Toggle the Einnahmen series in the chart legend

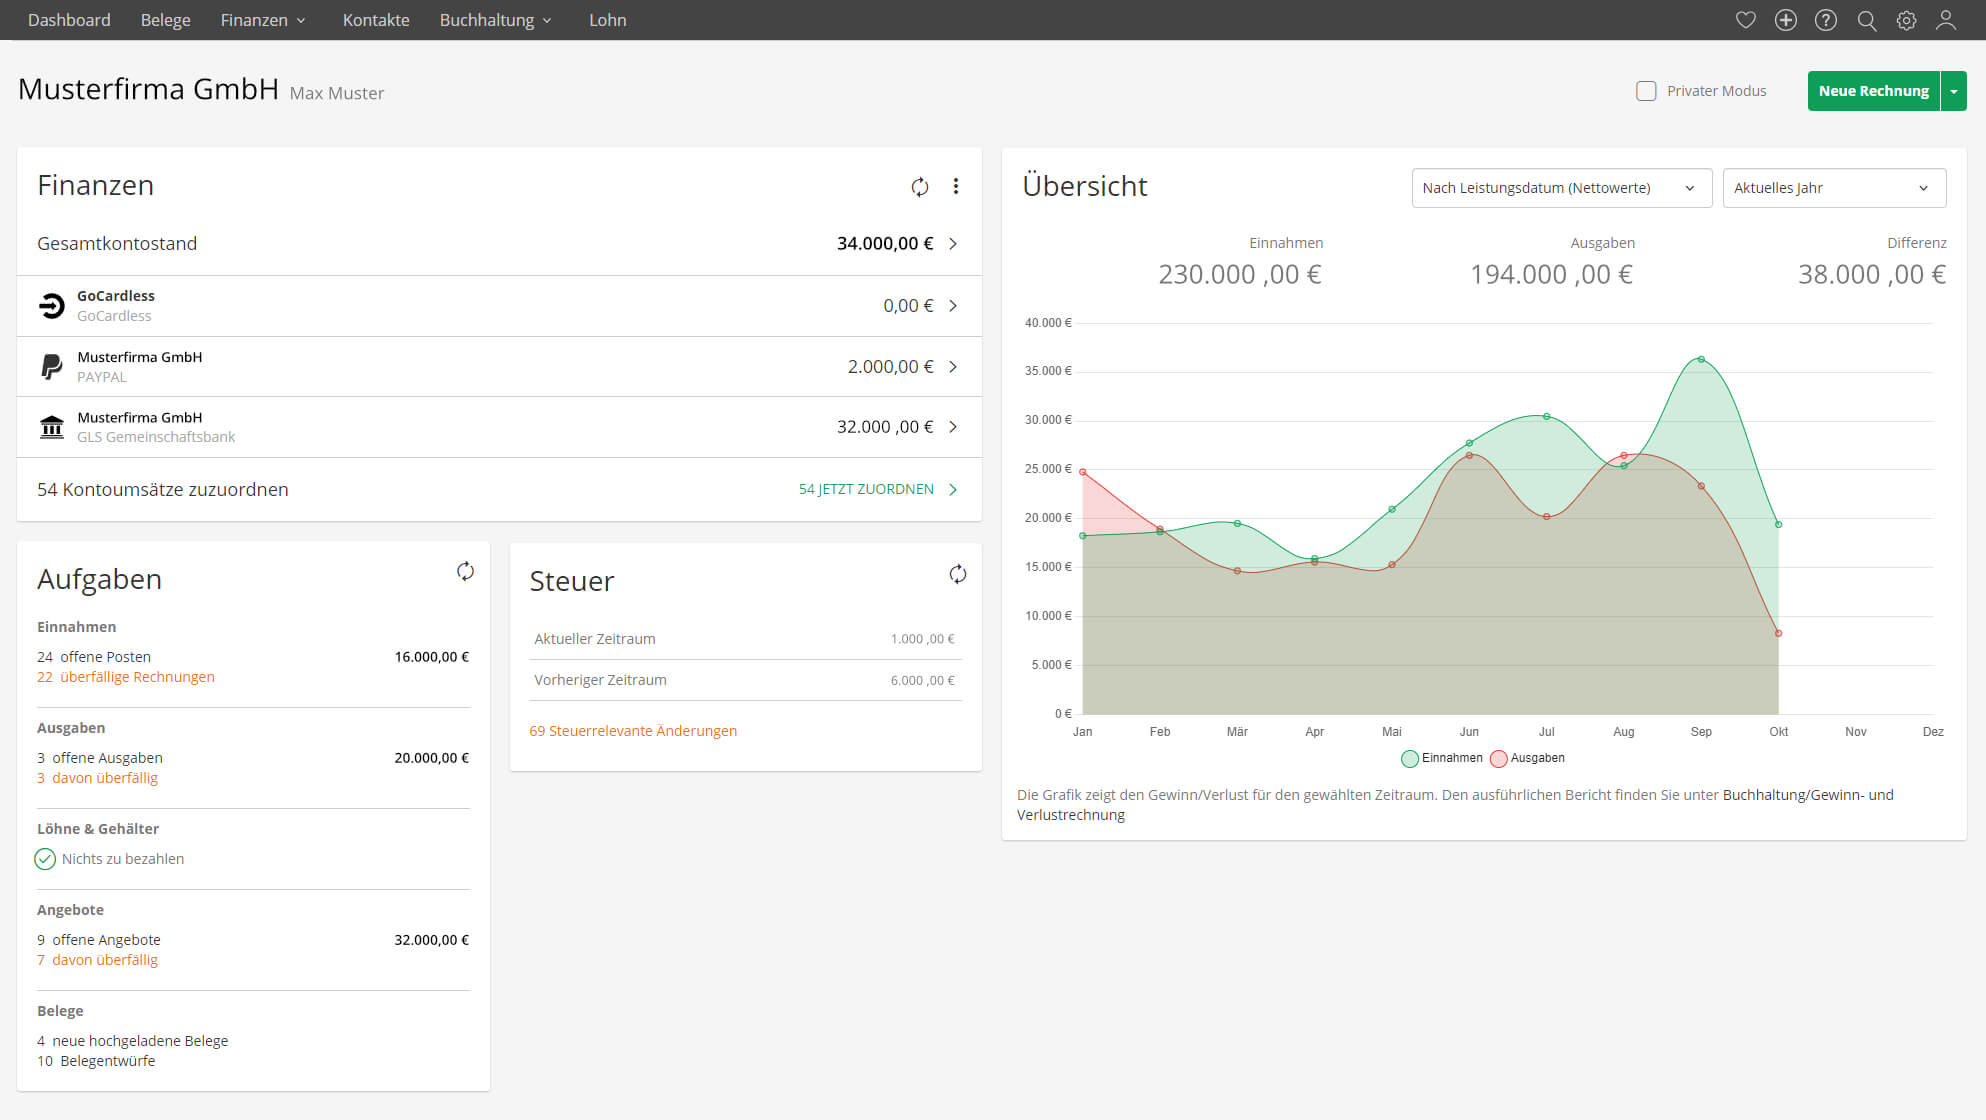(x=1443, y=758)
